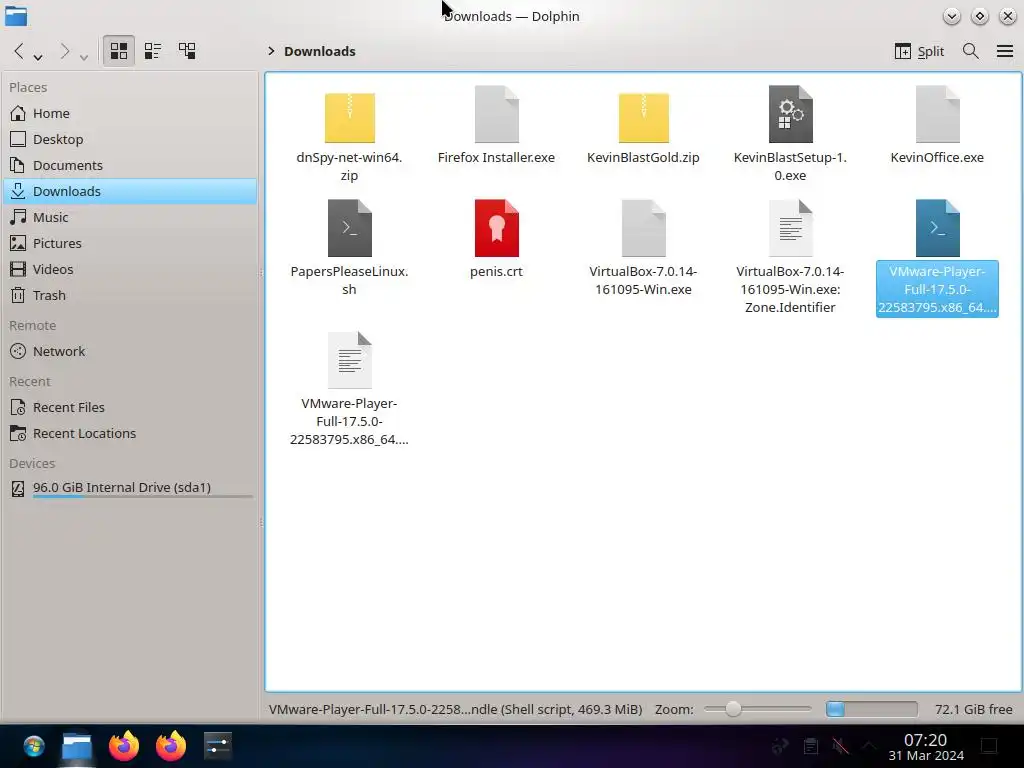Select VirtualBox-7.0.14-161095-Win.exe file icon
This screenshot has width=1024, height=768.
click(643, 228)
